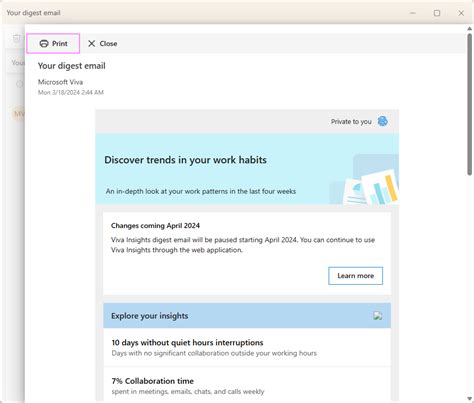Click the "Your digest email" subject heading
The image size is (474, 403).
point(72,66)
